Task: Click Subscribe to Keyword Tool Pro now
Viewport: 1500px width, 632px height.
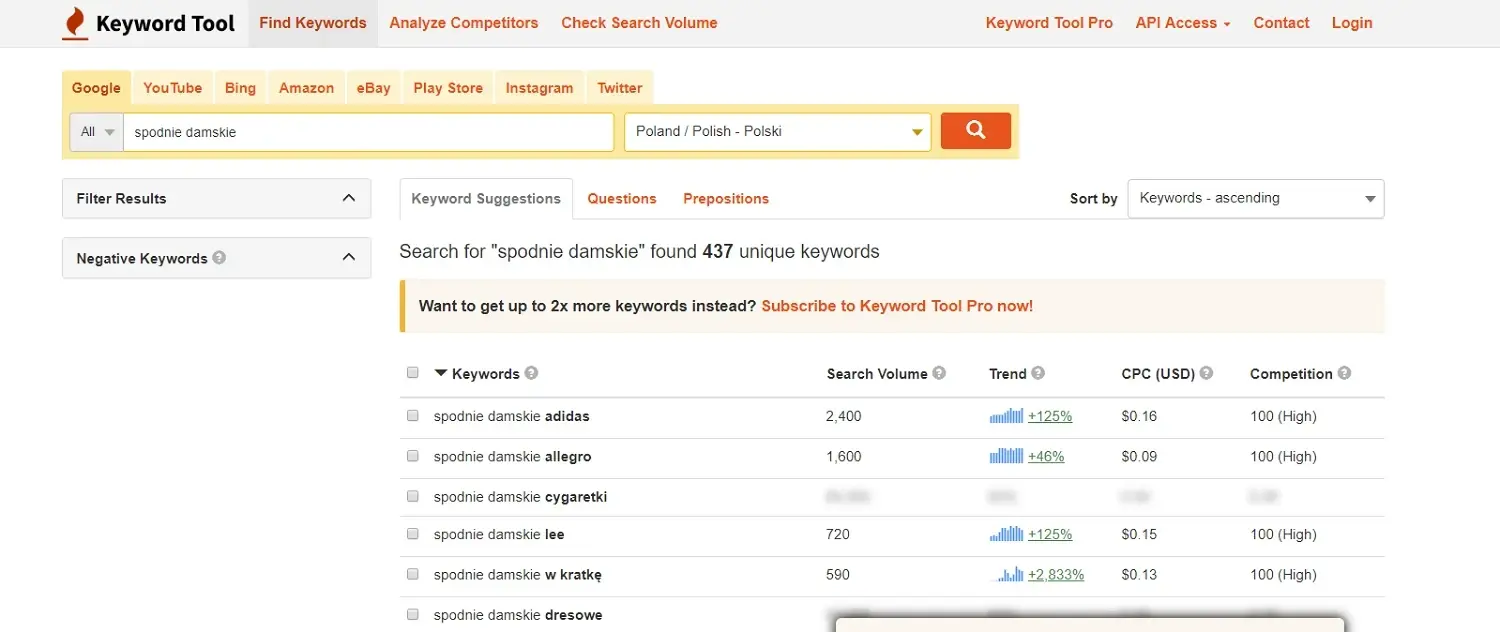Action: coord(897,306)
